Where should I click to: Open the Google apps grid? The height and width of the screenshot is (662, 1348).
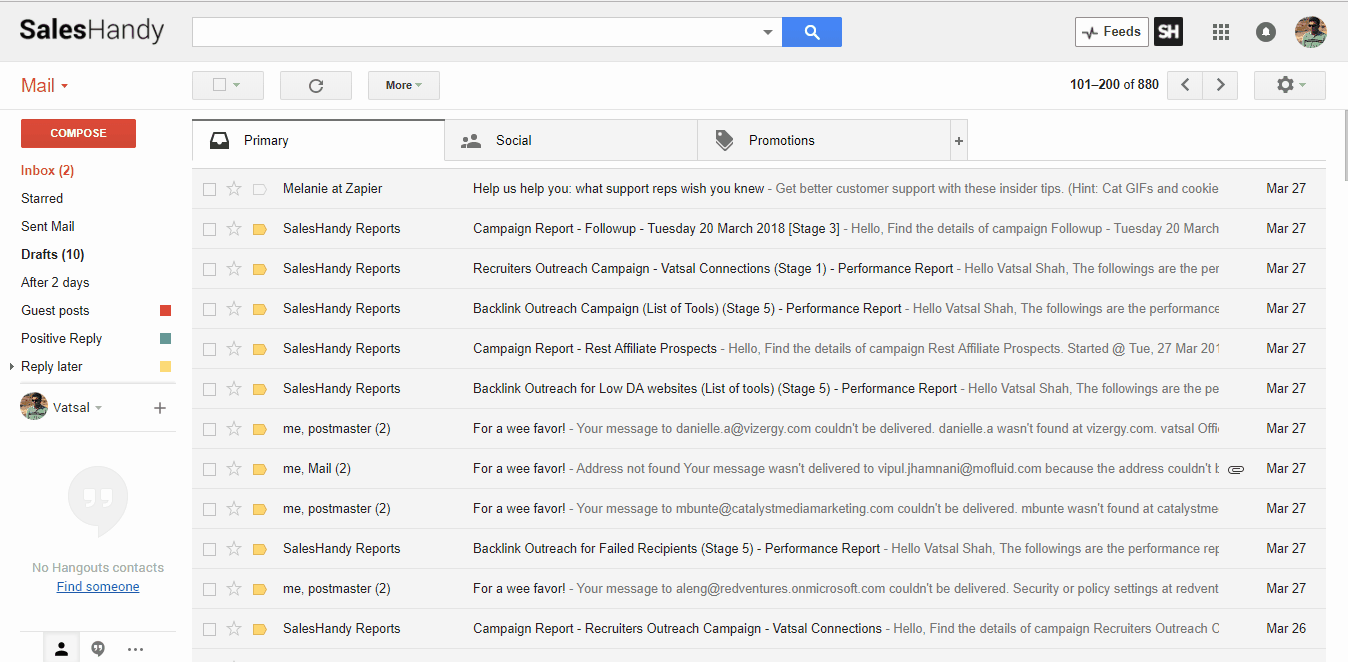(x=1220, y=32)
